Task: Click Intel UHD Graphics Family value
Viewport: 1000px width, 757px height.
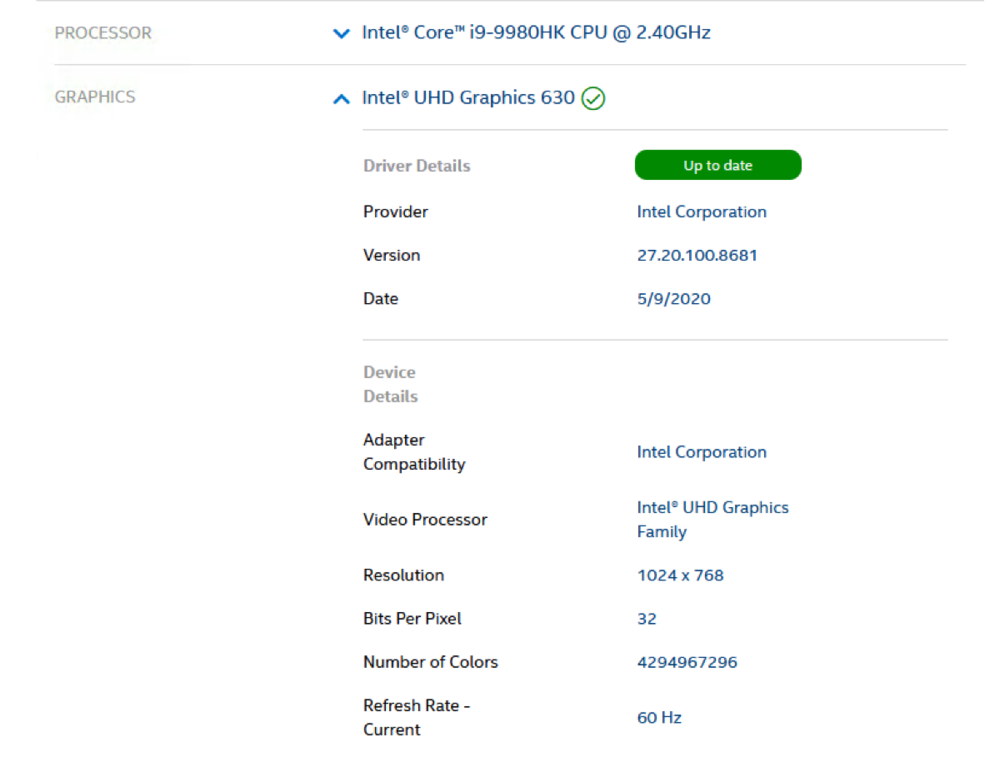Action: coord(712,519)
